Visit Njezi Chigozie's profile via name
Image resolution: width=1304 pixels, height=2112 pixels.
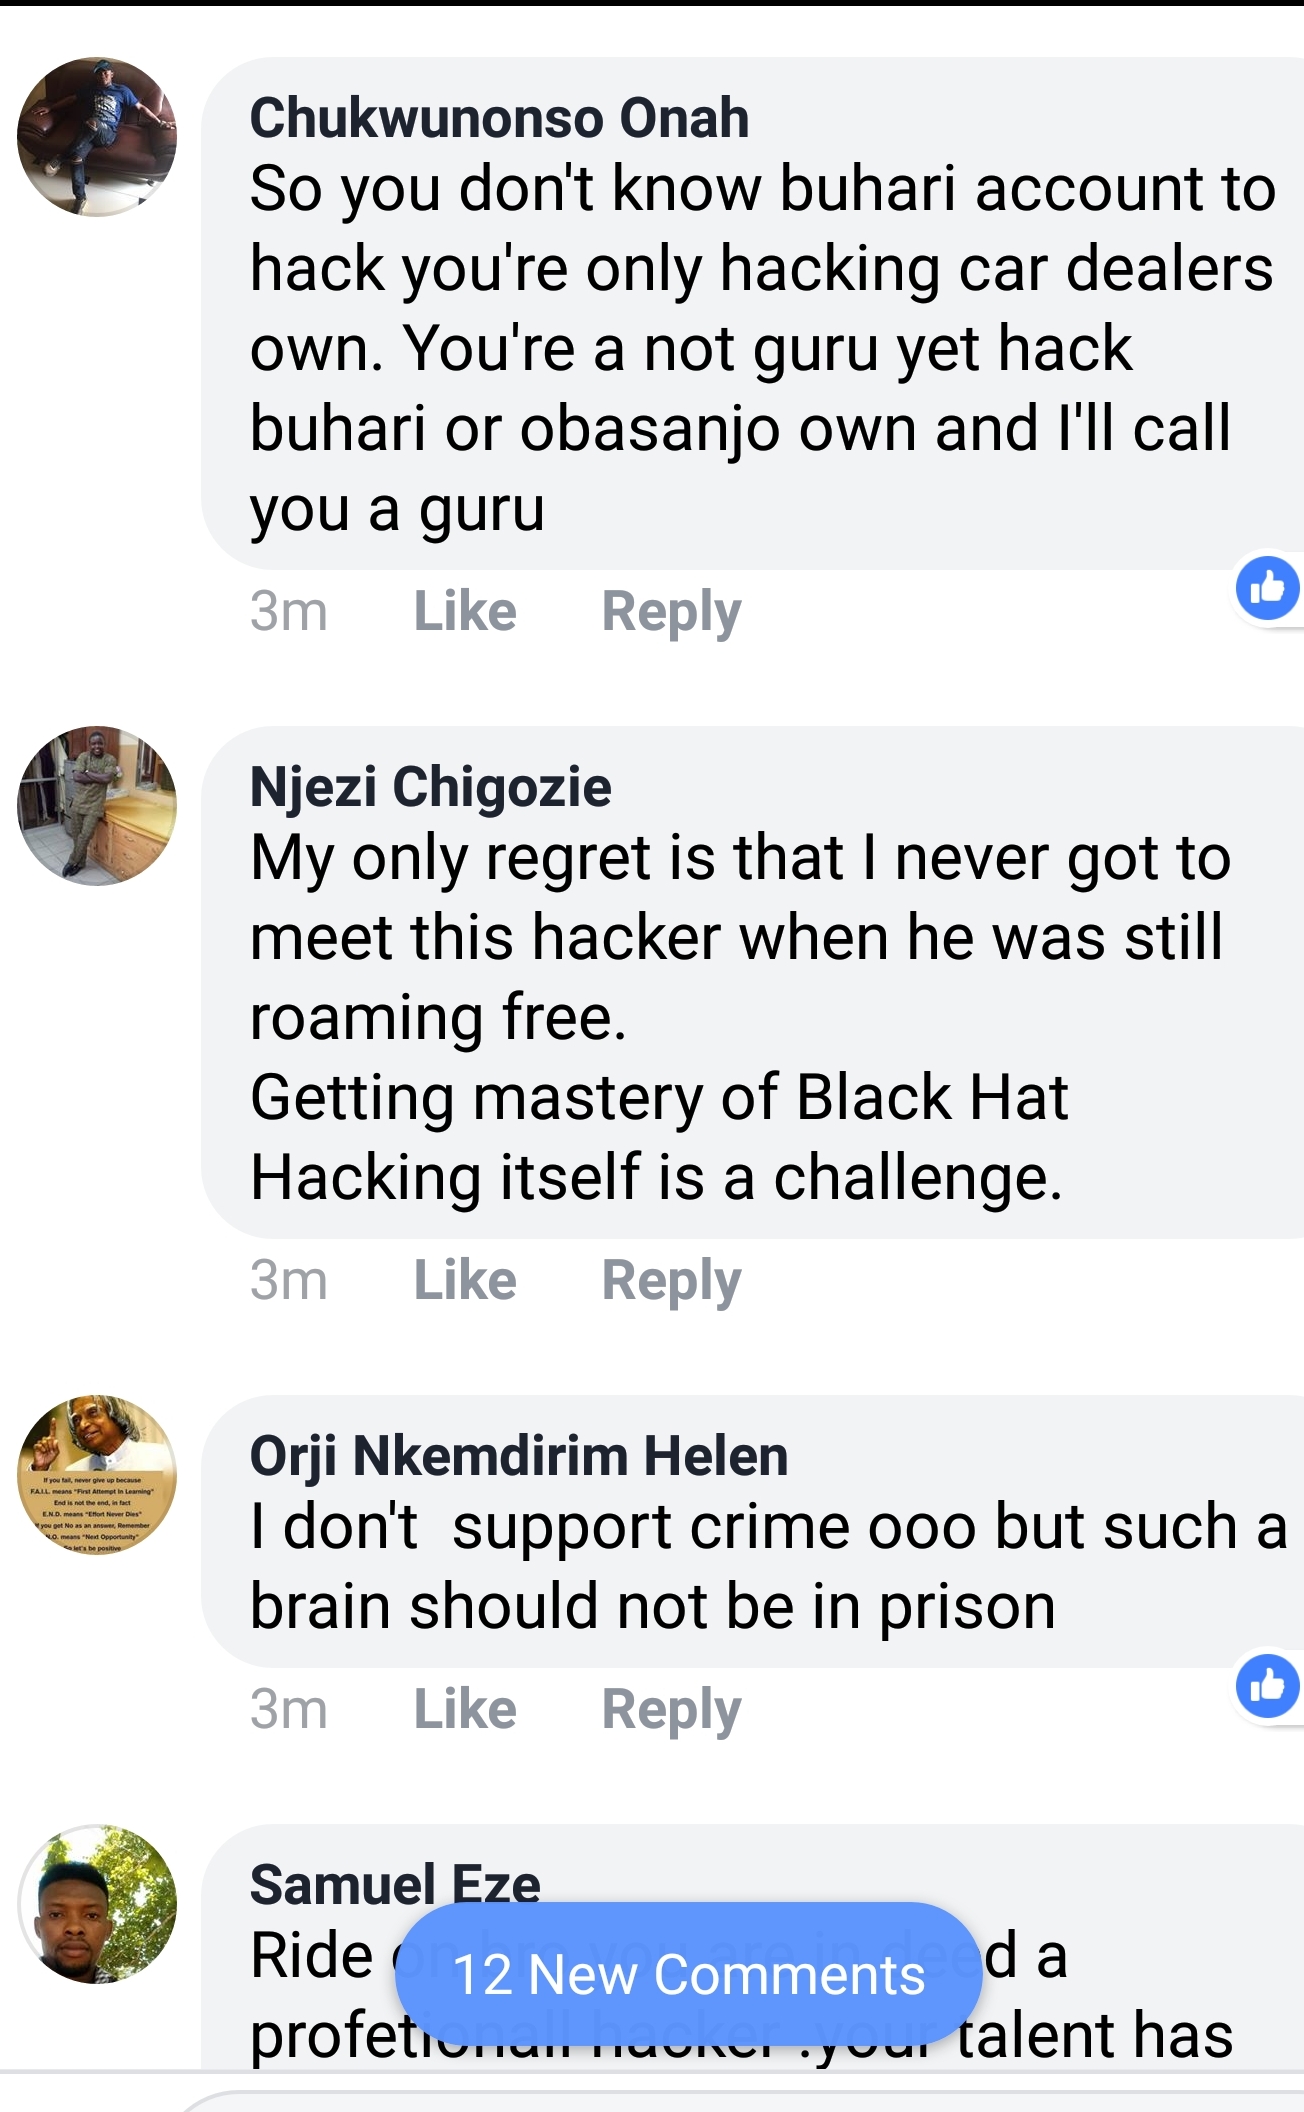coord(430,787)
